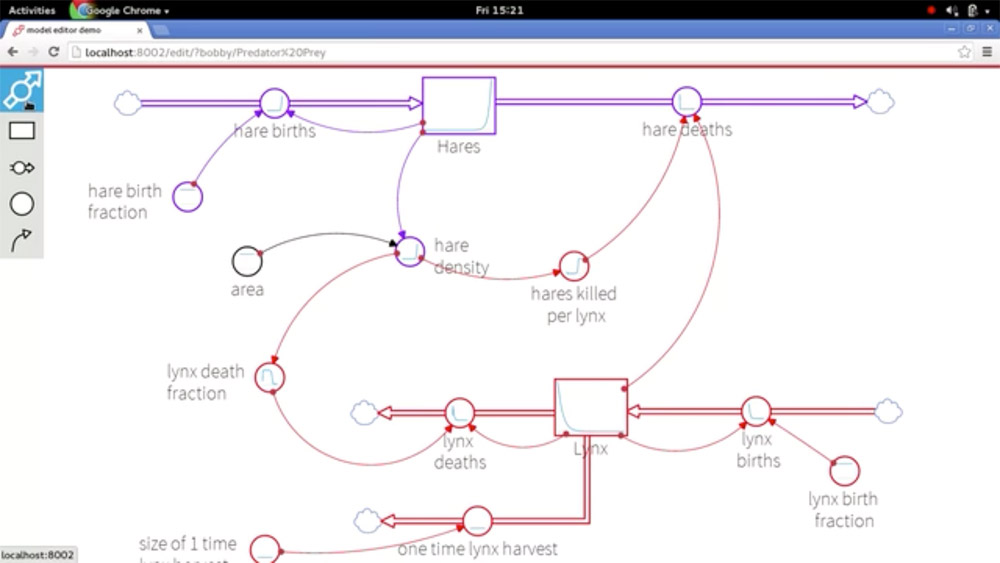Select the auxiliary circle tool
Image resolution: width=1000 pixels, height=563 pixels.
click(x=22, y=204)
